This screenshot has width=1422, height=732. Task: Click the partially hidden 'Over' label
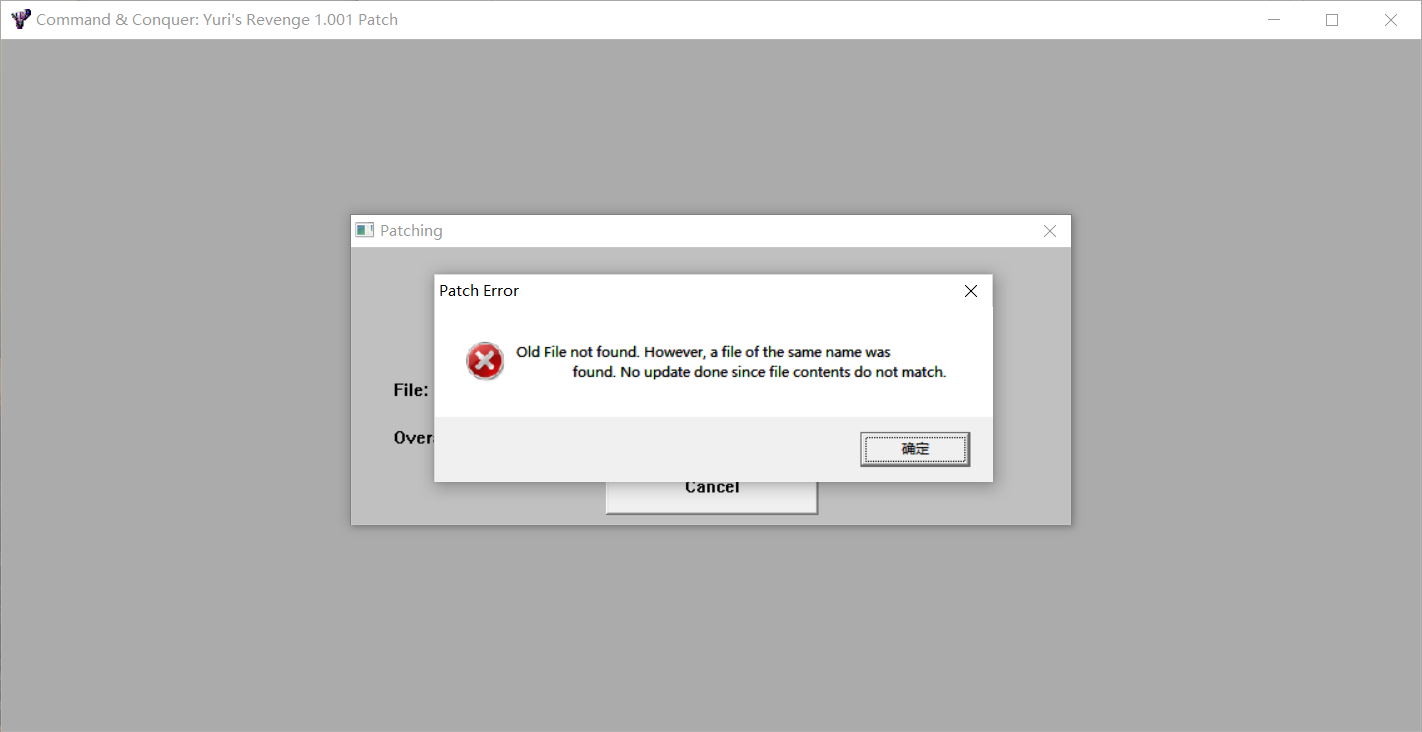[413, 438]
